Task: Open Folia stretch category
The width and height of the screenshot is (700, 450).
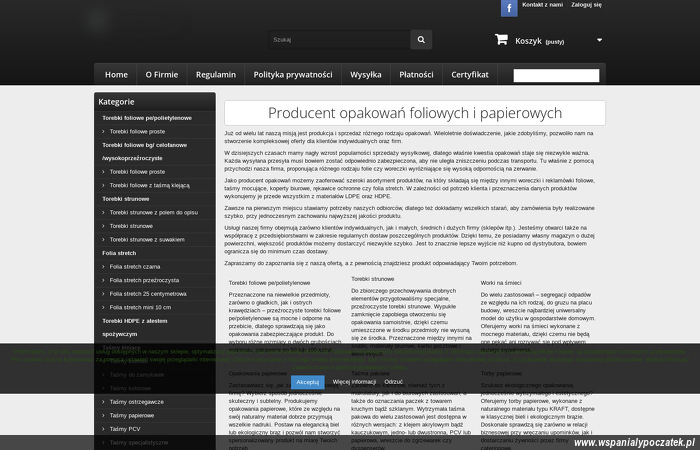Action: pos(119,253)
